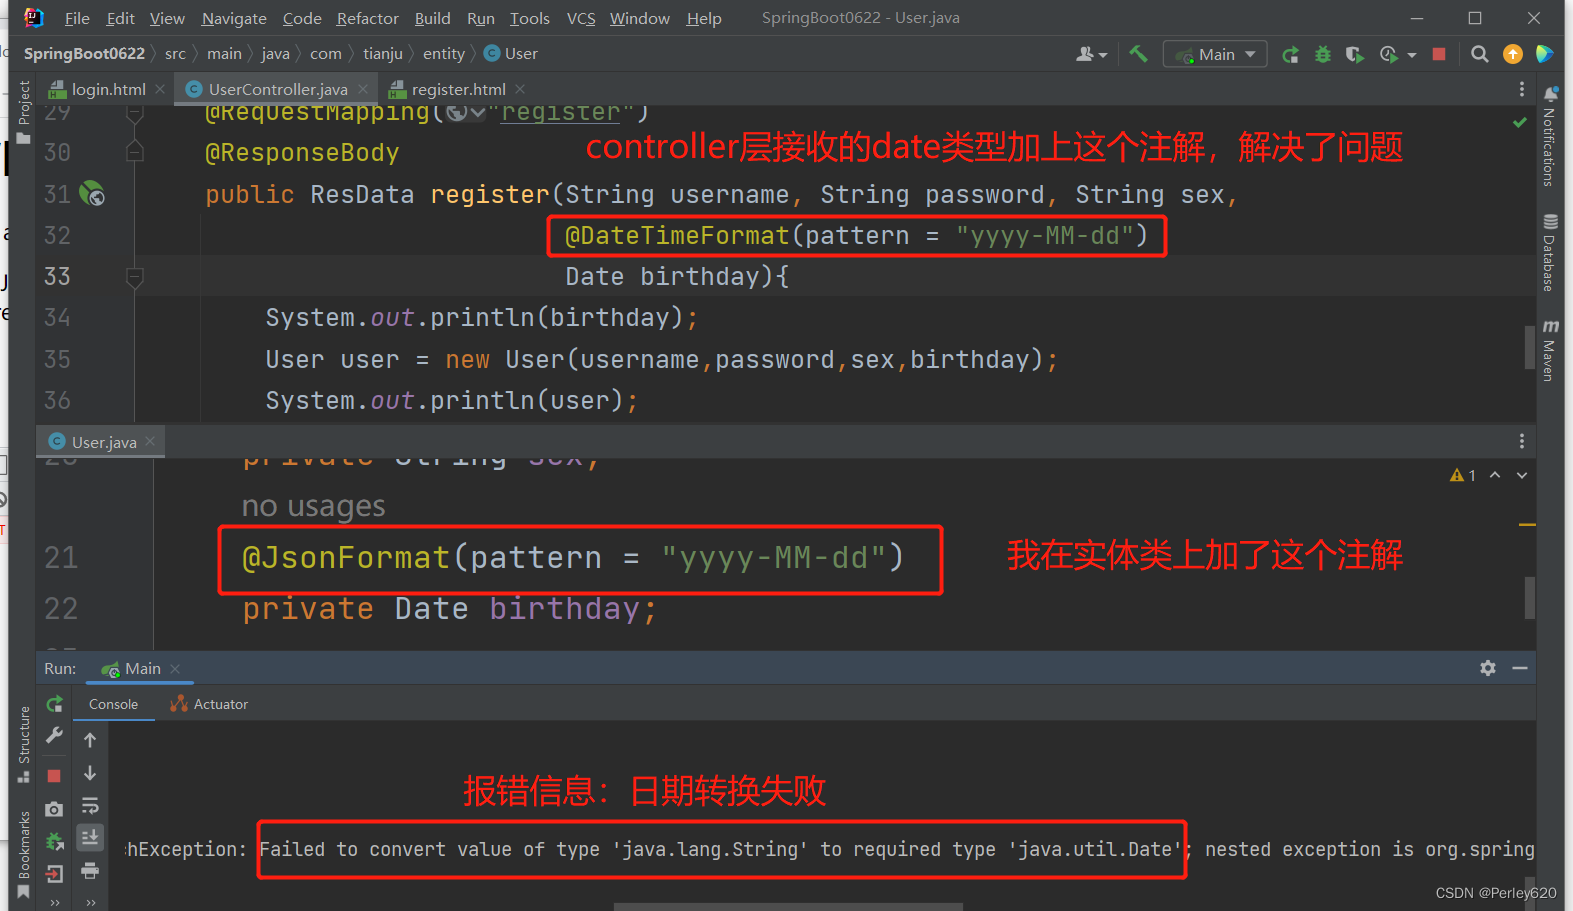The image size is (1573, 911).
Task: Rerun Main from Run panel sidebar
Action: pos(55,704)
